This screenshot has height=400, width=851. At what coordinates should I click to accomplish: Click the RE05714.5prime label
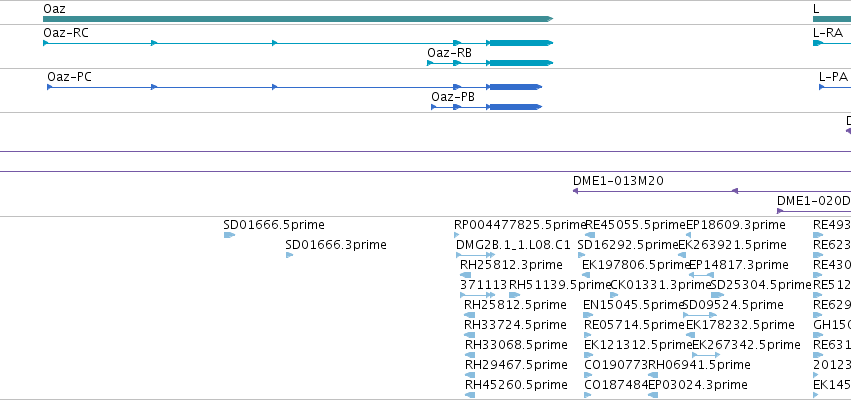(635, 325)
